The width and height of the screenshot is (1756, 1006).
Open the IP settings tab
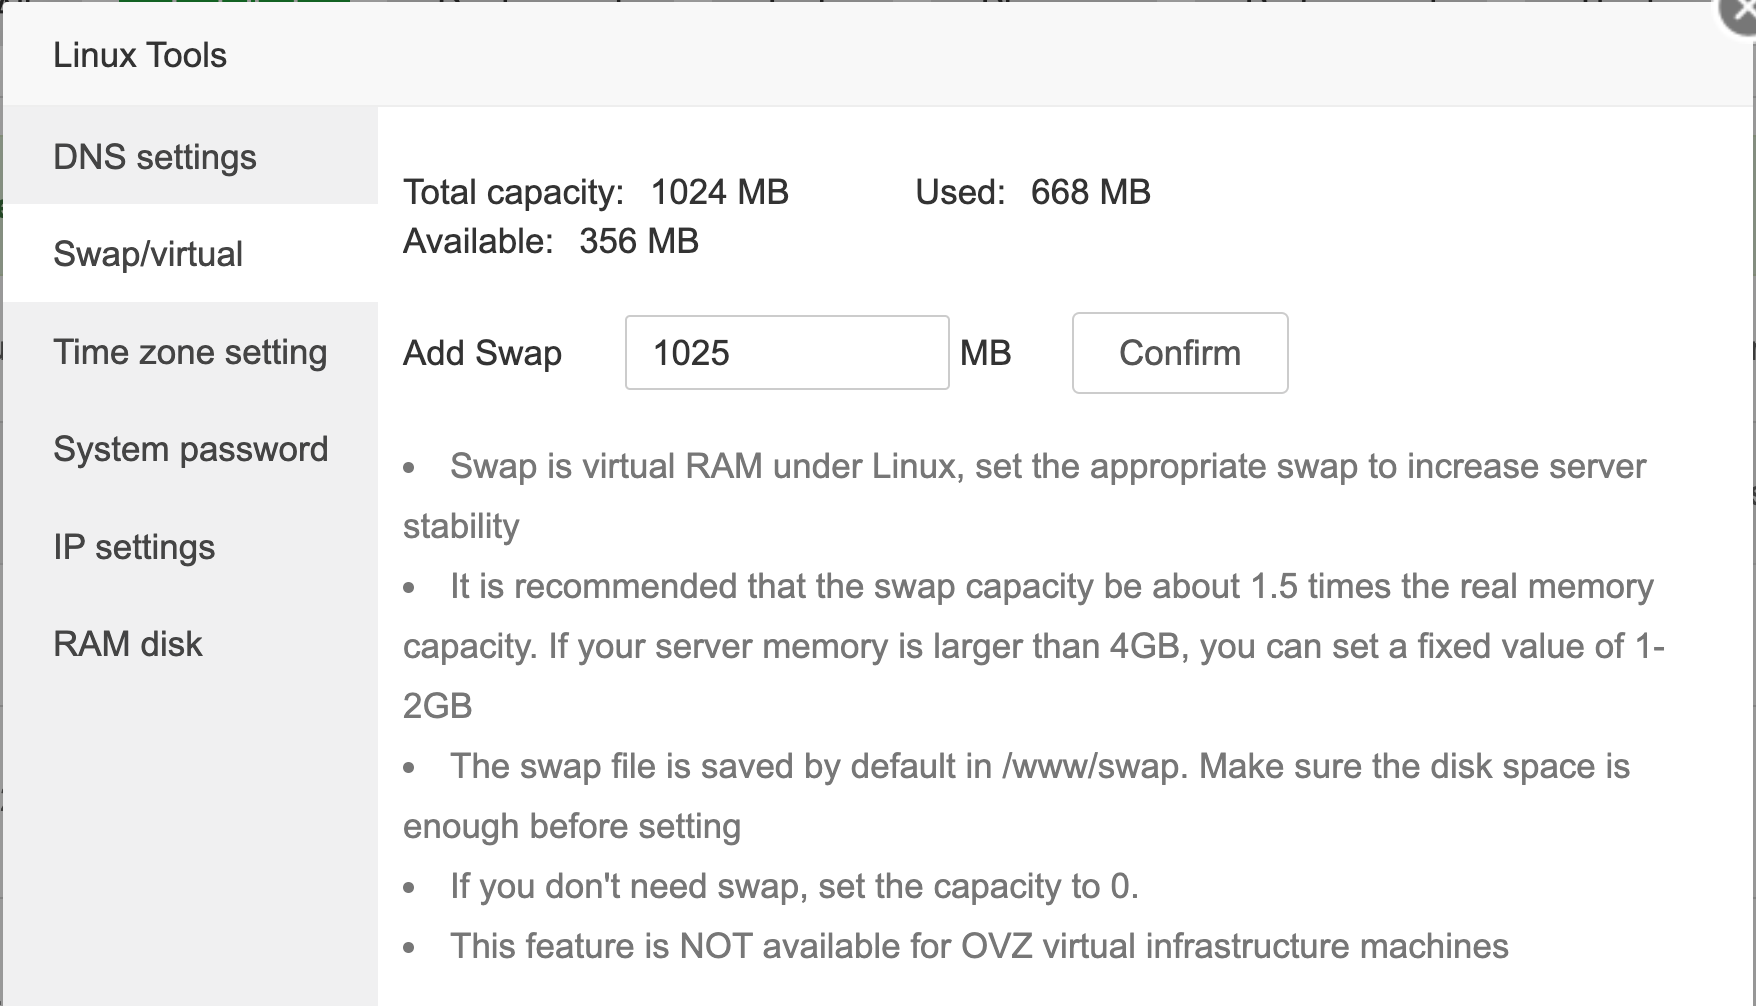(x=134, y=547)
